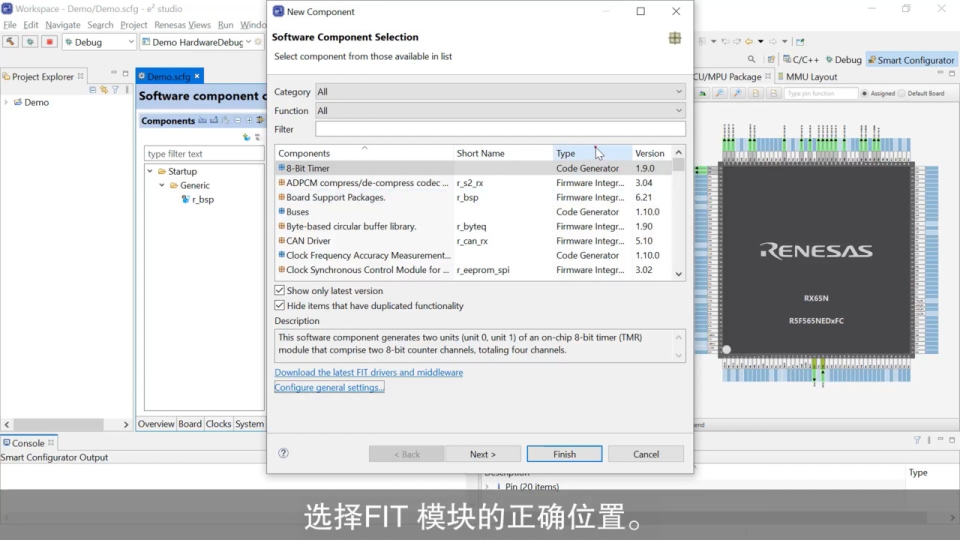
Task: Click Download the latest FIT drivers link
Action: click(369, 372)
